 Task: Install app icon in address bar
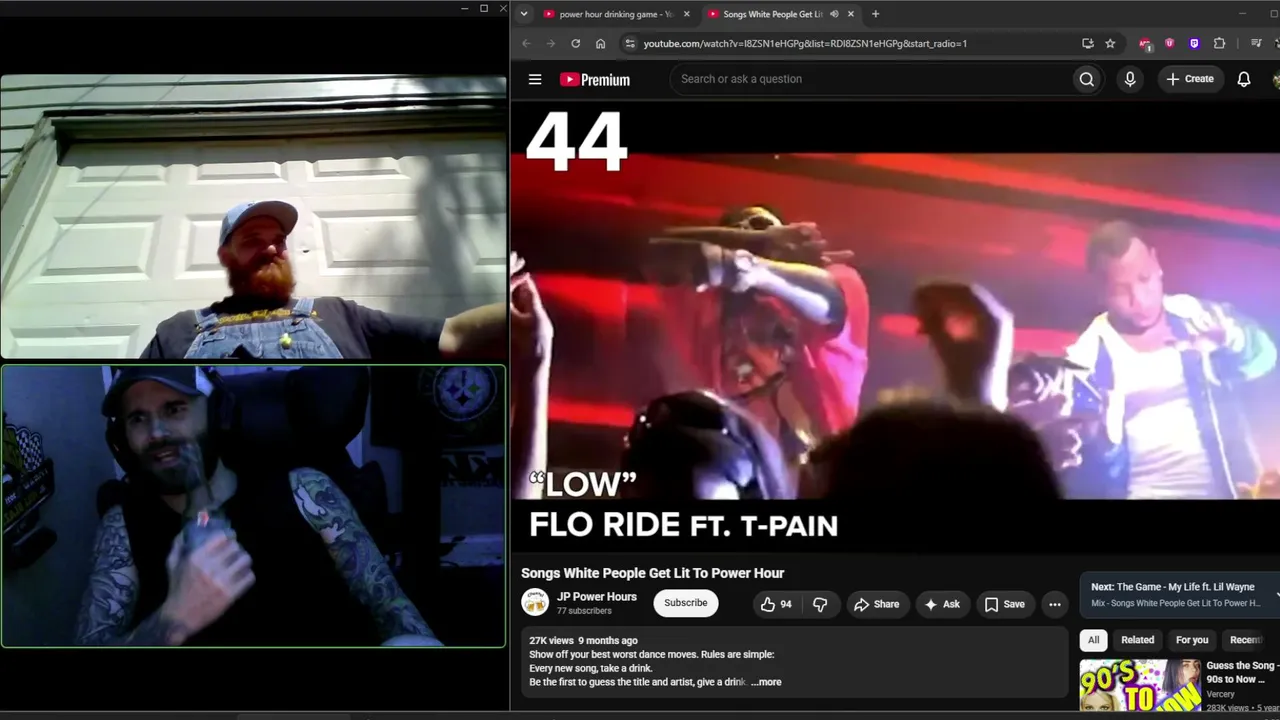(x=1087, y=43)
